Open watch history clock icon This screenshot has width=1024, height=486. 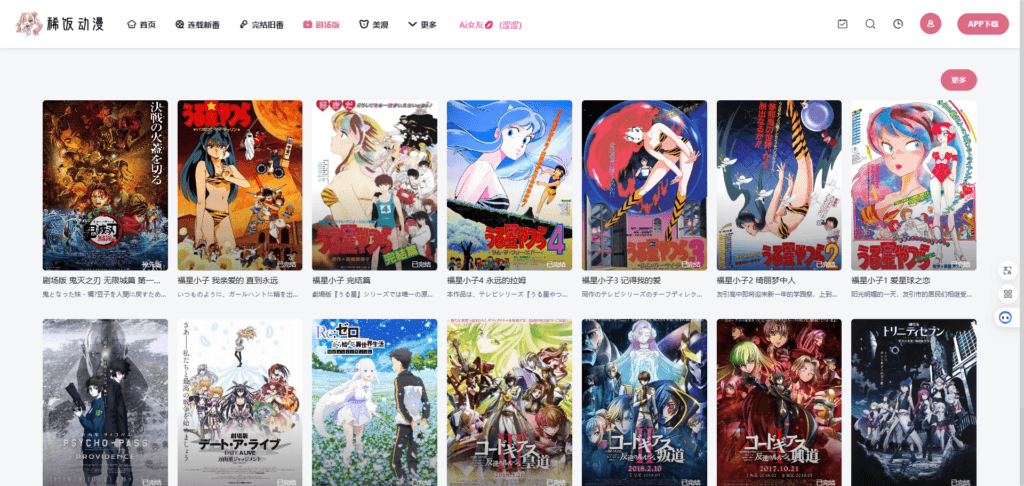899,24
